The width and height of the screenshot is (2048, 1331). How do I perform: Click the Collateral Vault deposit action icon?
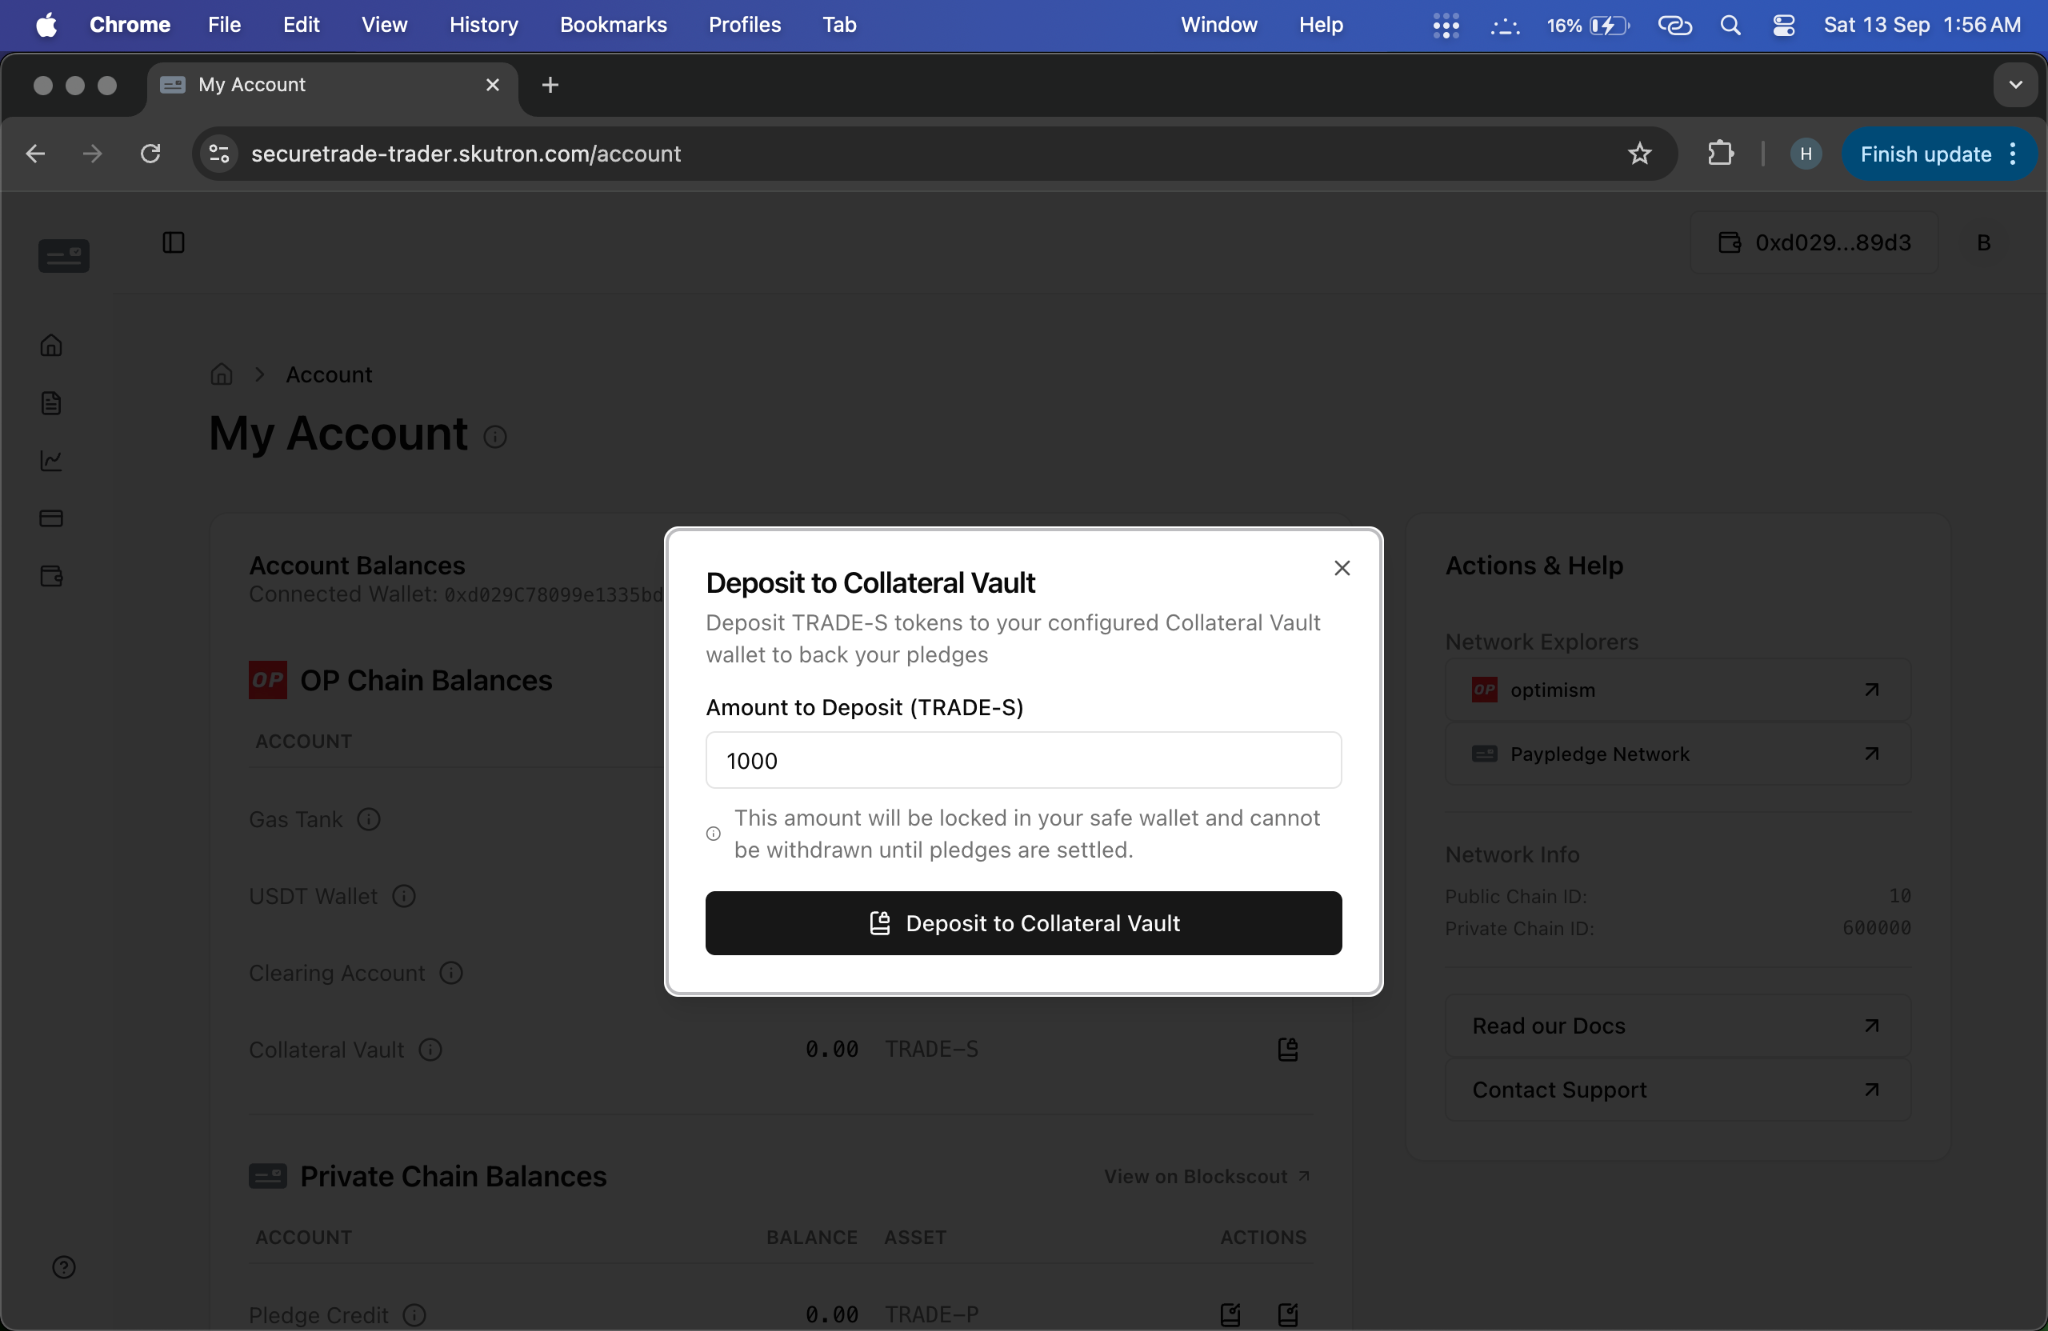(x=1288, y=1049)
